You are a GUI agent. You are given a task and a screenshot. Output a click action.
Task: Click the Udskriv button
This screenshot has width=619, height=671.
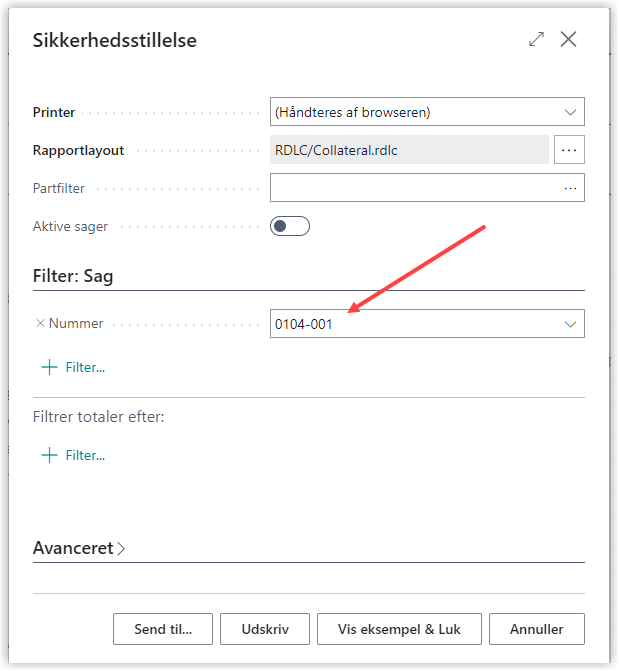(265, 629)
